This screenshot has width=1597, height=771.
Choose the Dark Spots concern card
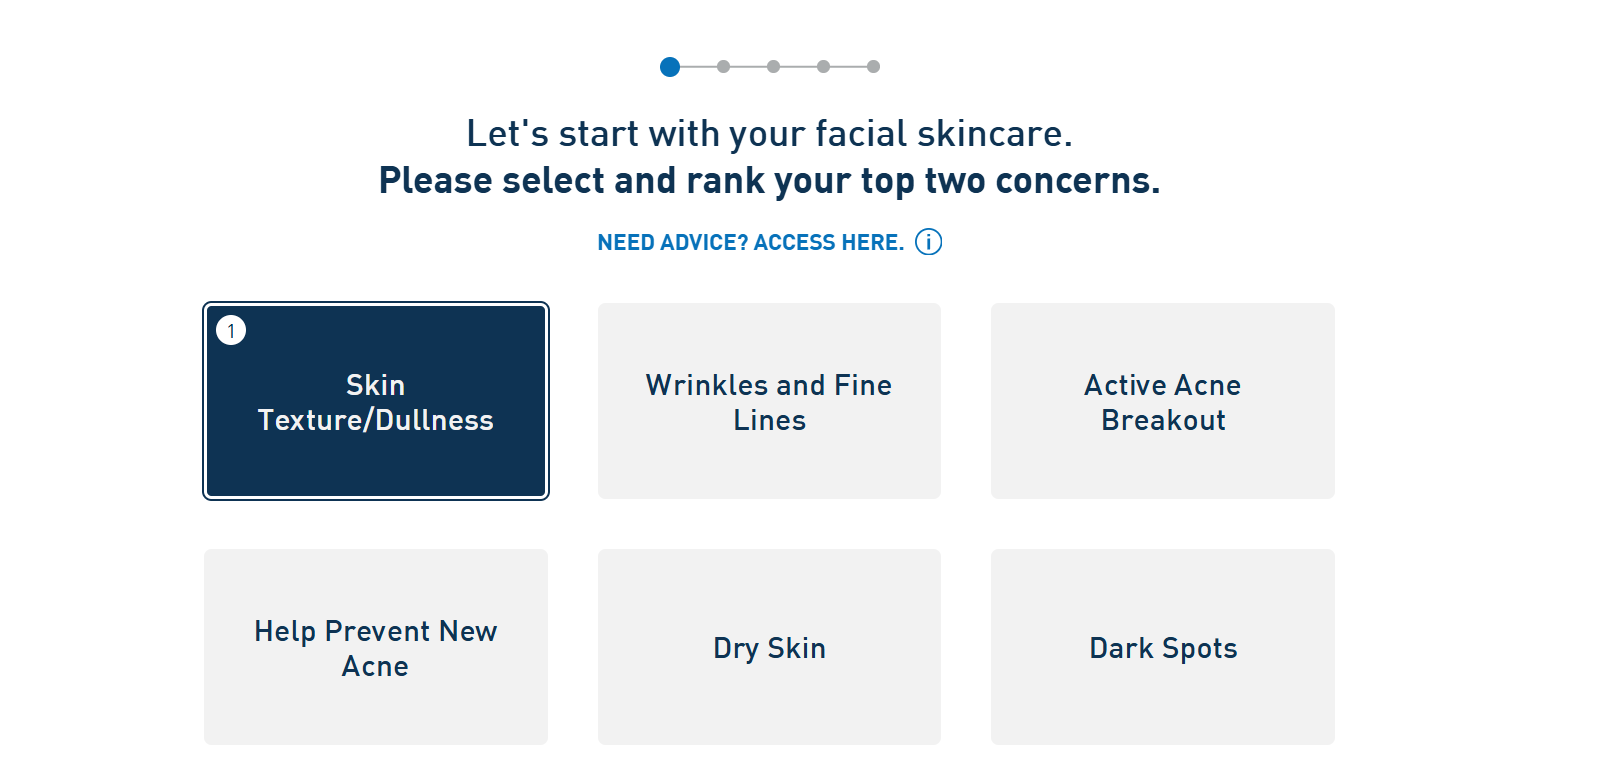tap(1162, 647)
